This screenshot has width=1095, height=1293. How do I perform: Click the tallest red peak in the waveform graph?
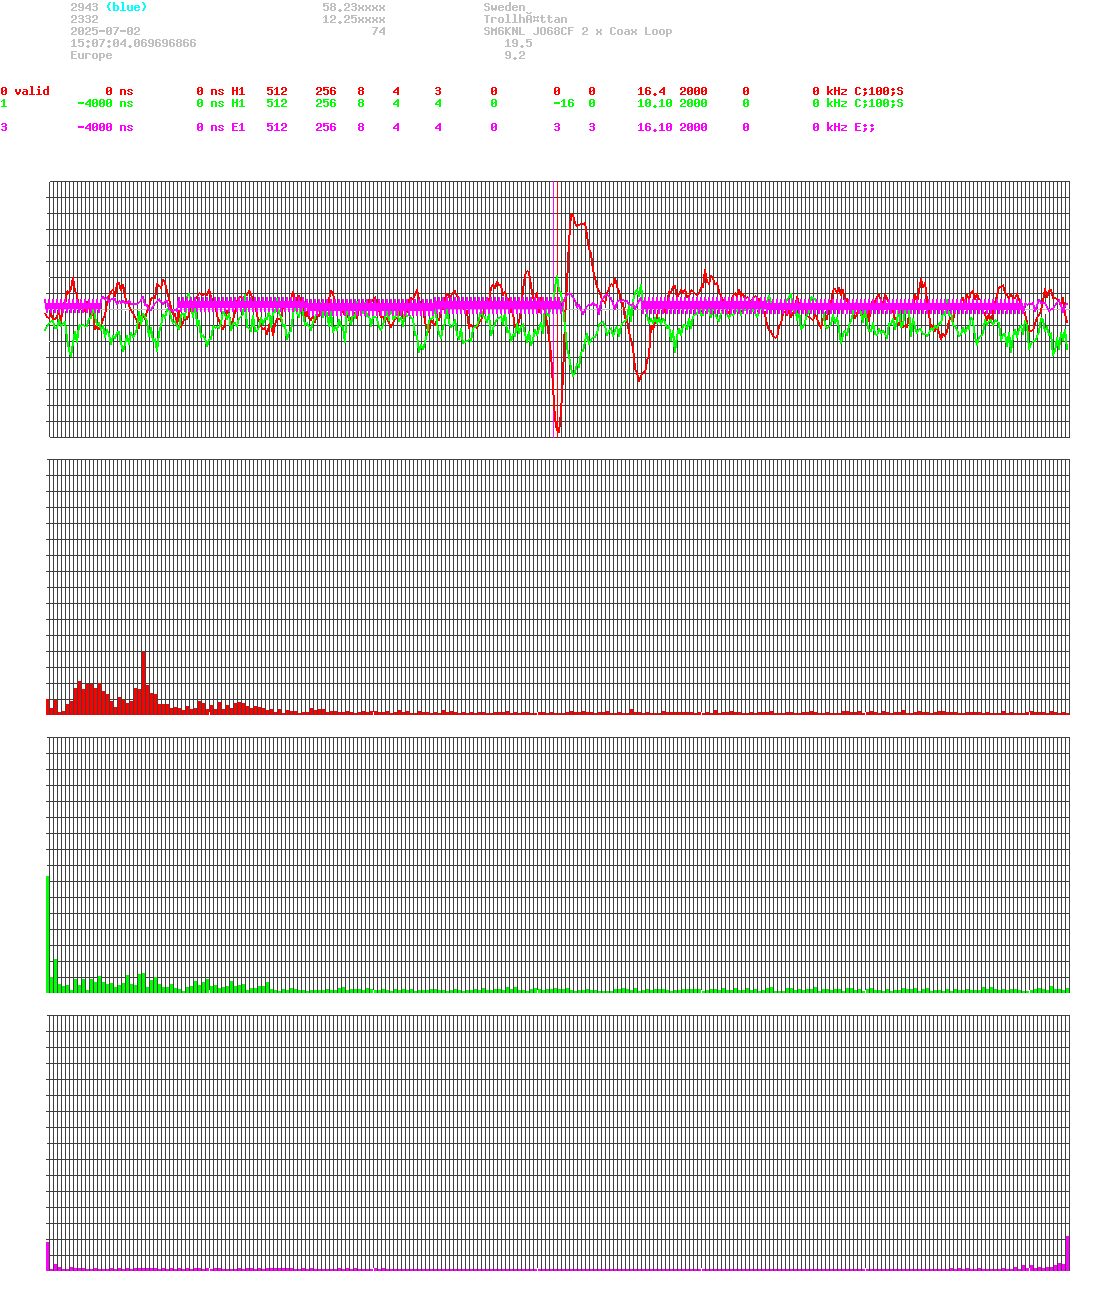point(572,216)
